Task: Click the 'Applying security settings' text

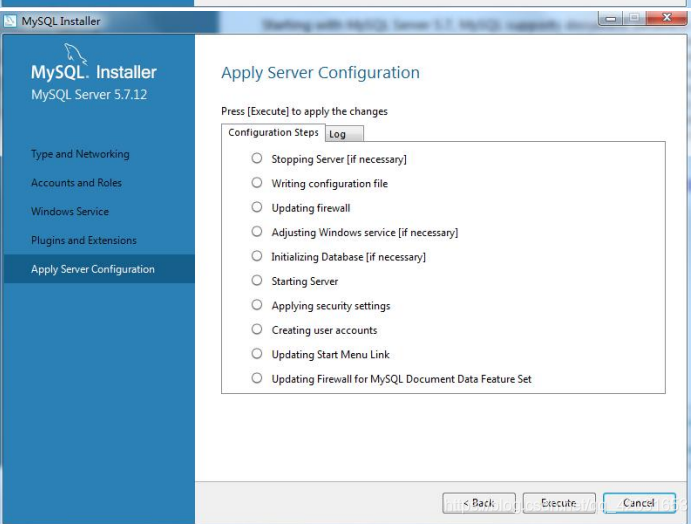Action: click(331, 306)
